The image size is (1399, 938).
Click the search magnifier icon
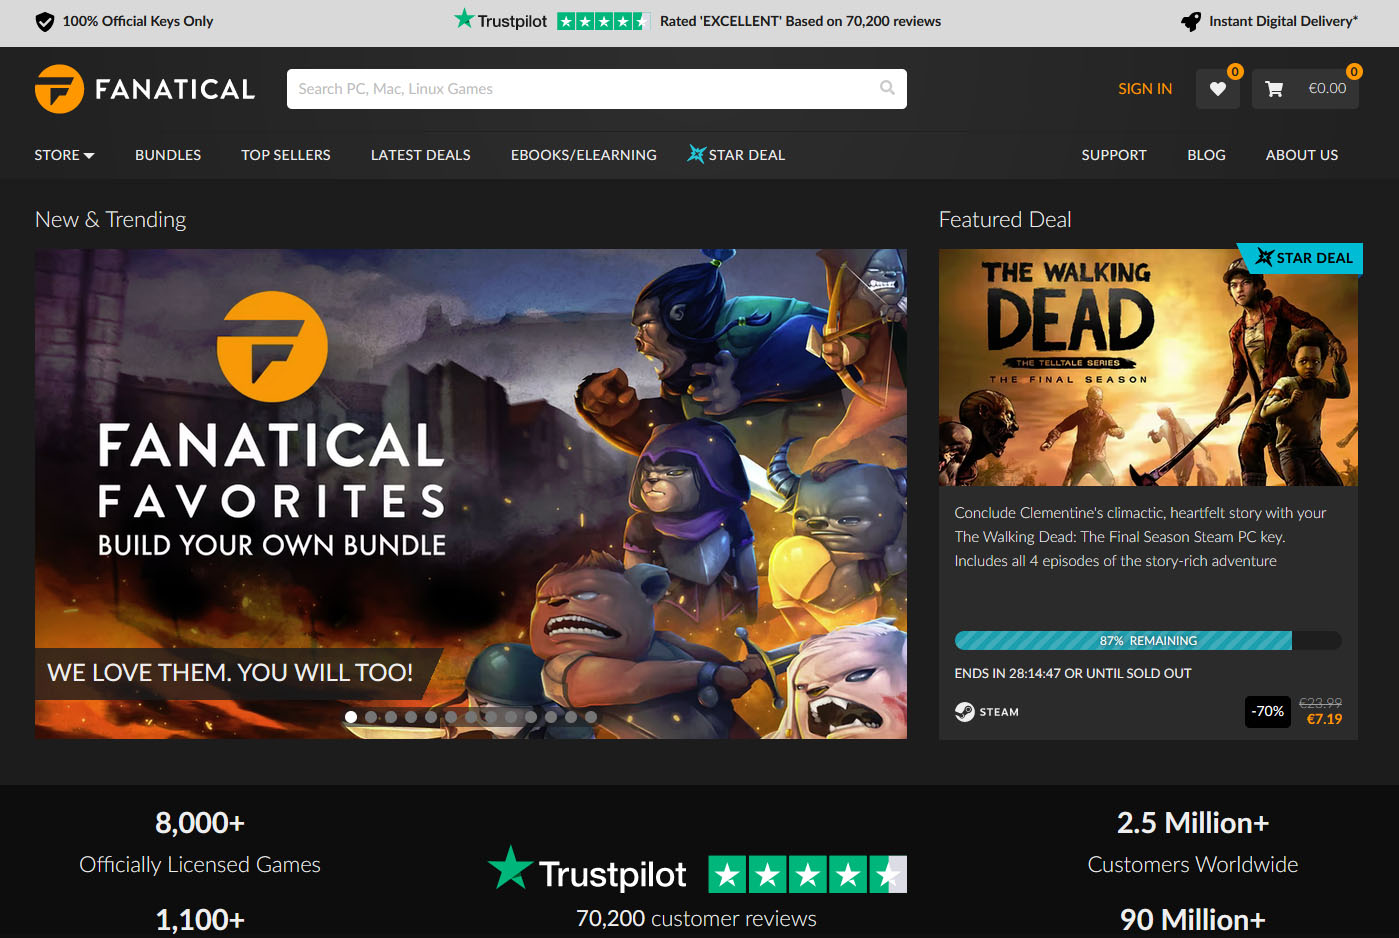(x=887, y=88)
